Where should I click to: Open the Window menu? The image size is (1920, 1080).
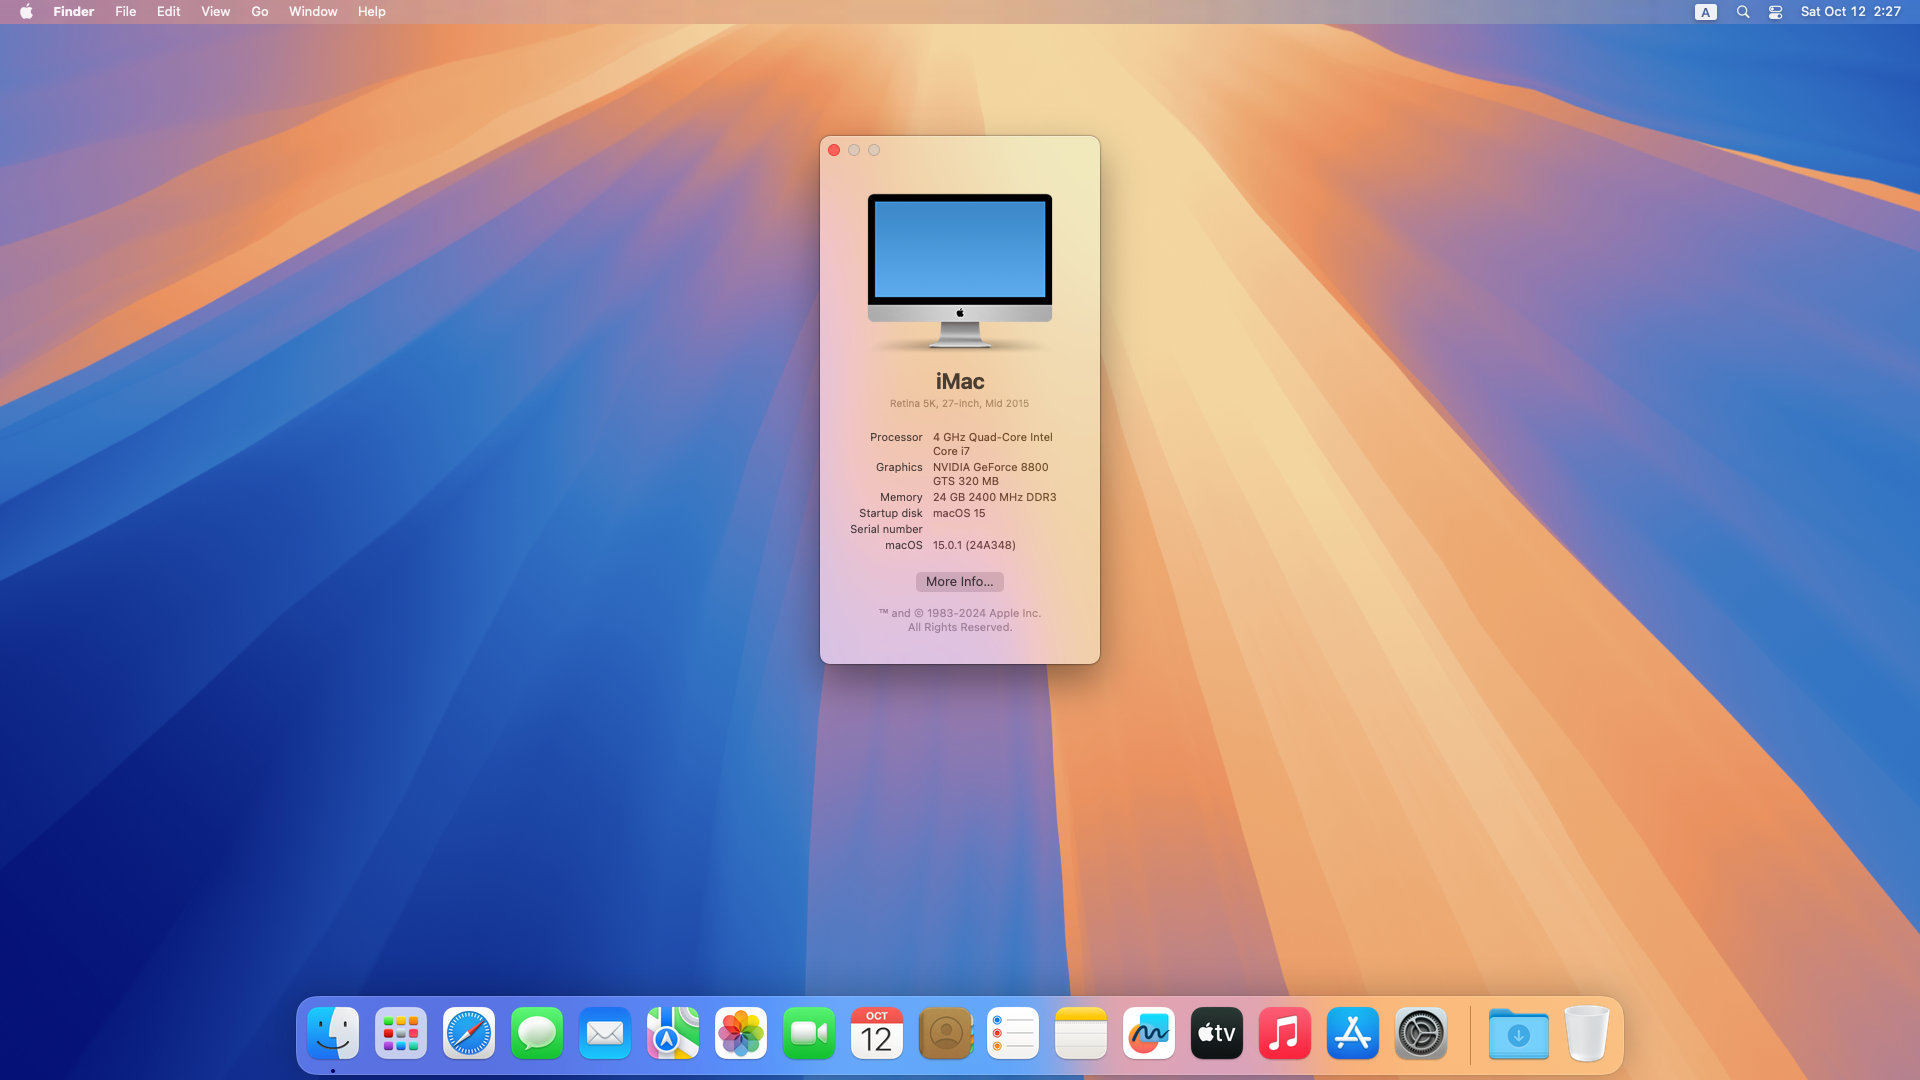tap(313, 12)
